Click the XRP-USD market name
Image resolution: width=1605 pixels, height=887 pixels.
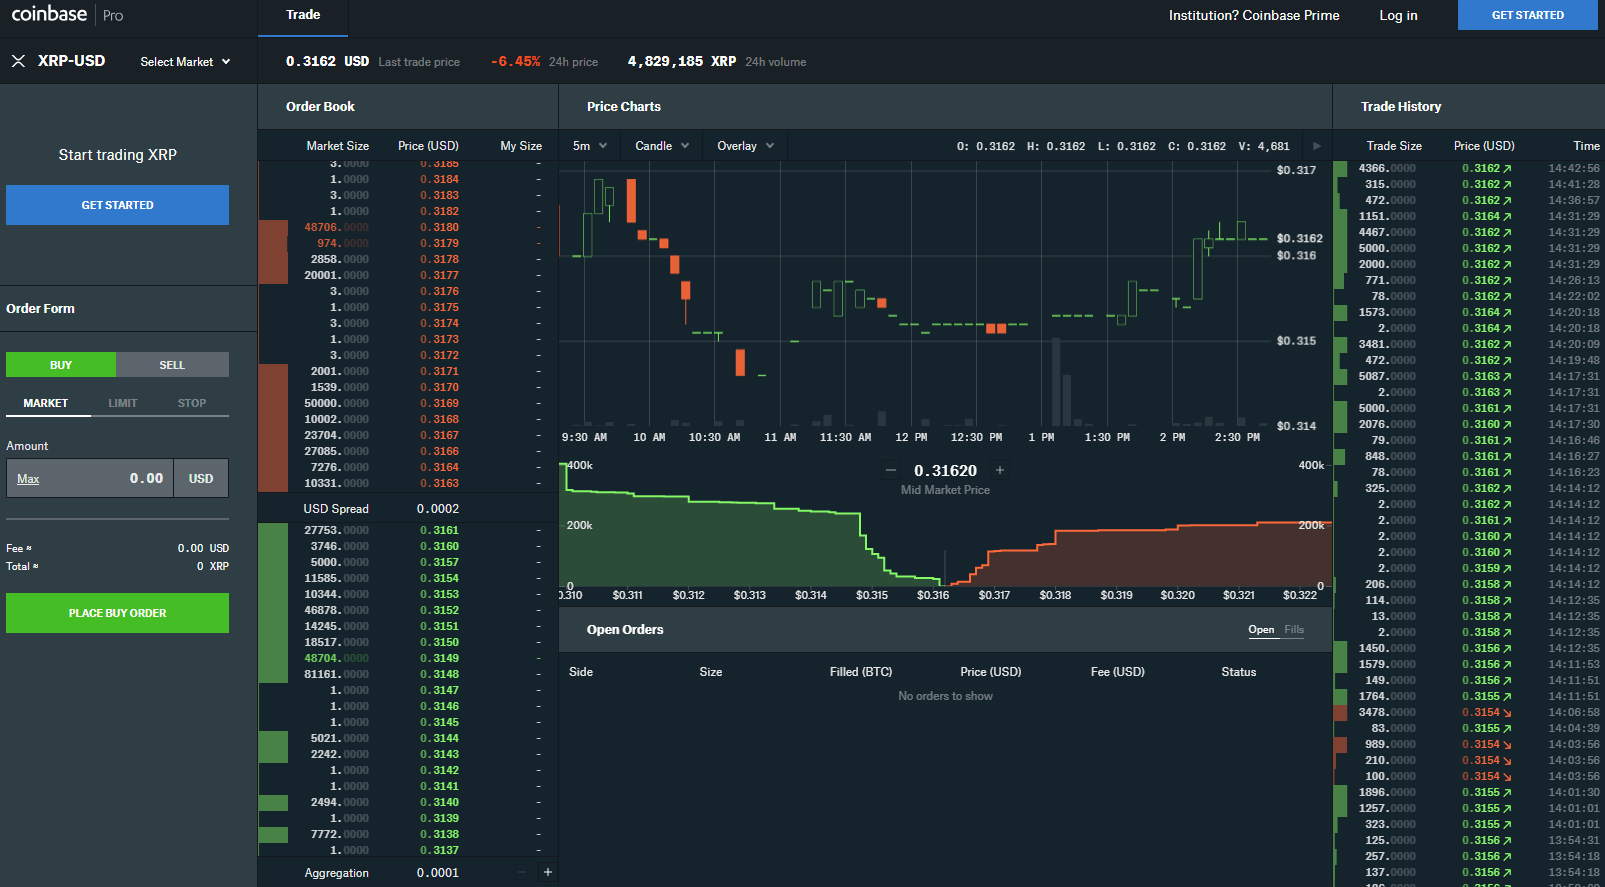click(71, 61)
